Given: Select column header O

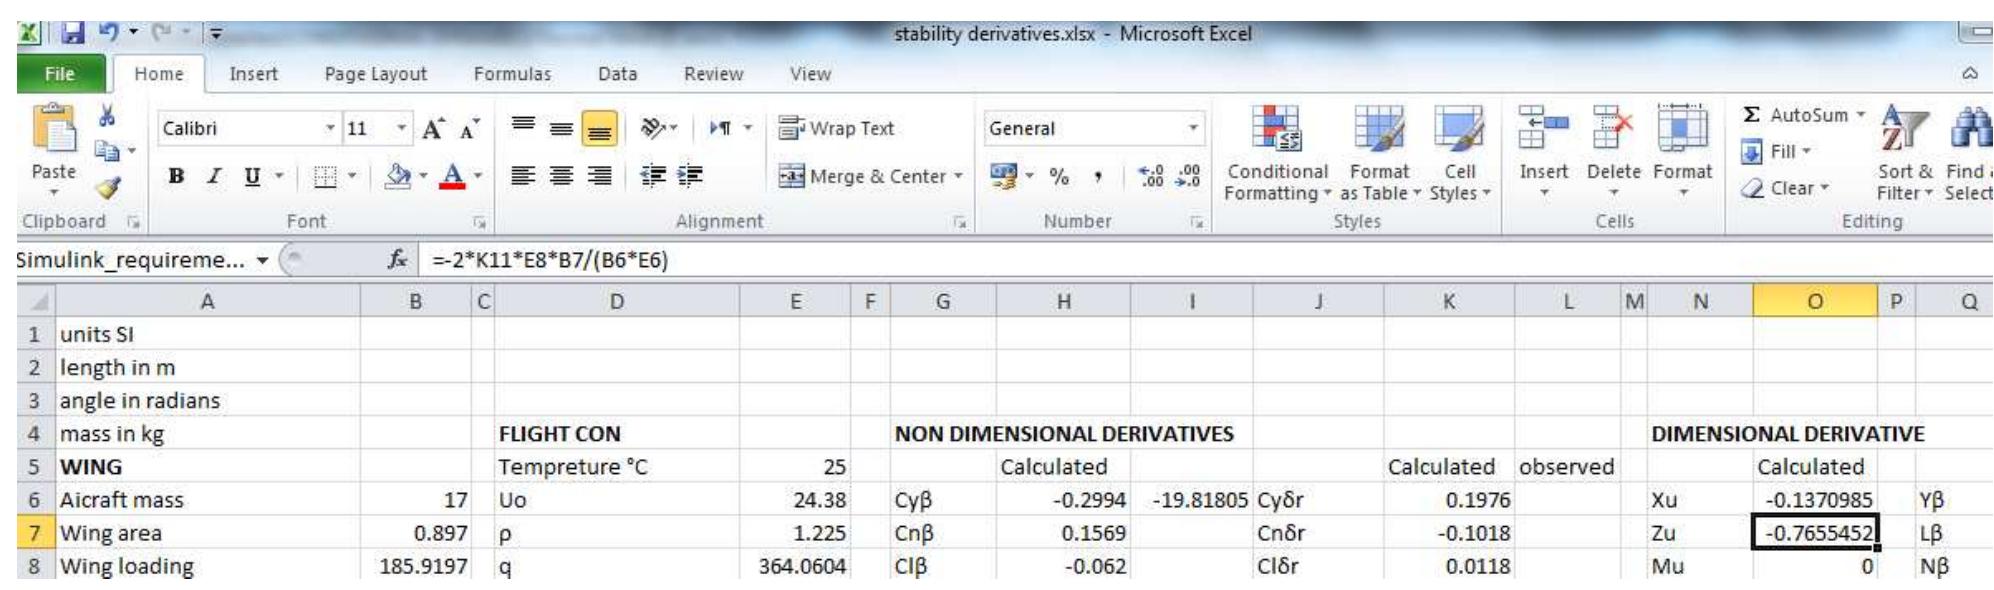Looking at the screenshot, I should tap(1814, 301).
